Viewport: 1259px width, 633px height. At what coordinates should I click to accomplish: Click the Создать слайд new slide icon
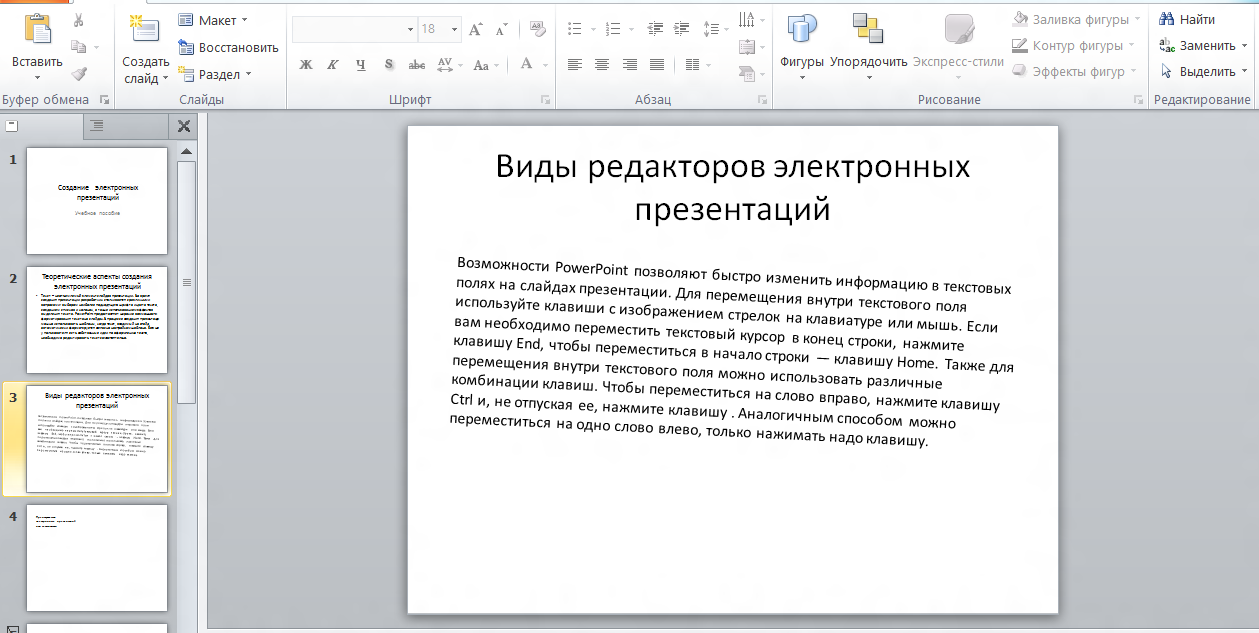[x=146, y=30]
